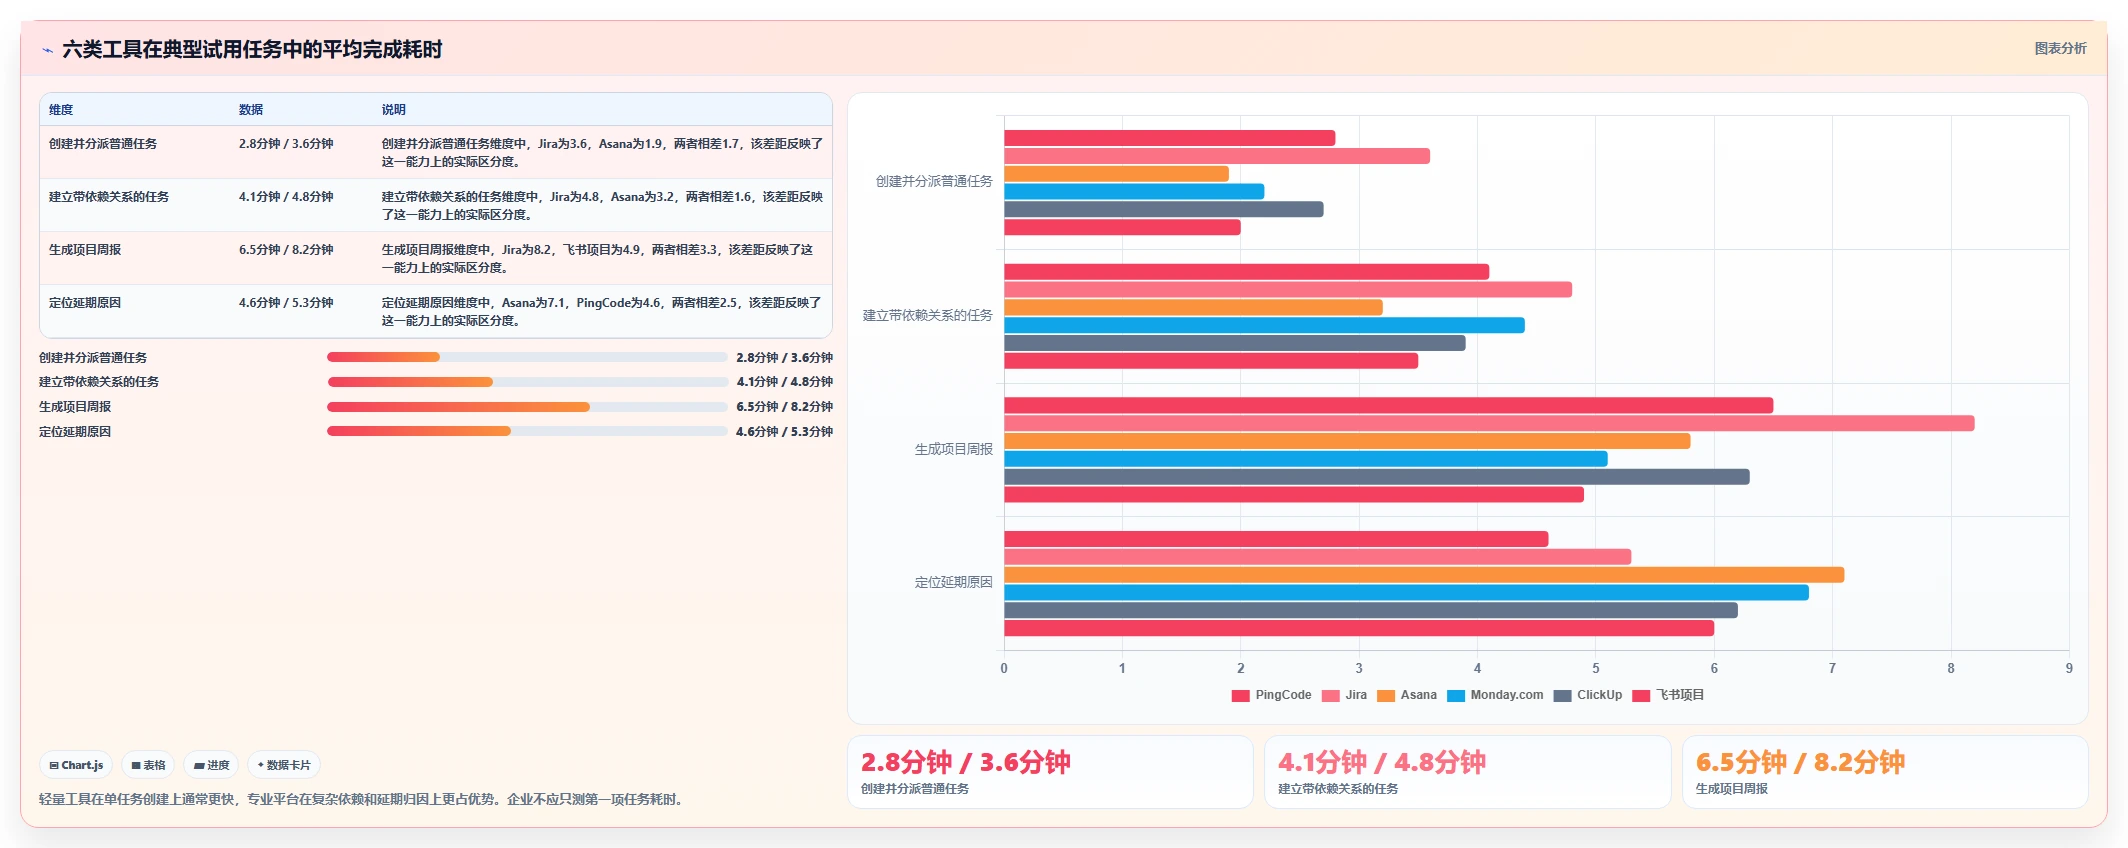Click the x-axis tick label 9
This screenshot has width=2128, height=848.
2069,668
